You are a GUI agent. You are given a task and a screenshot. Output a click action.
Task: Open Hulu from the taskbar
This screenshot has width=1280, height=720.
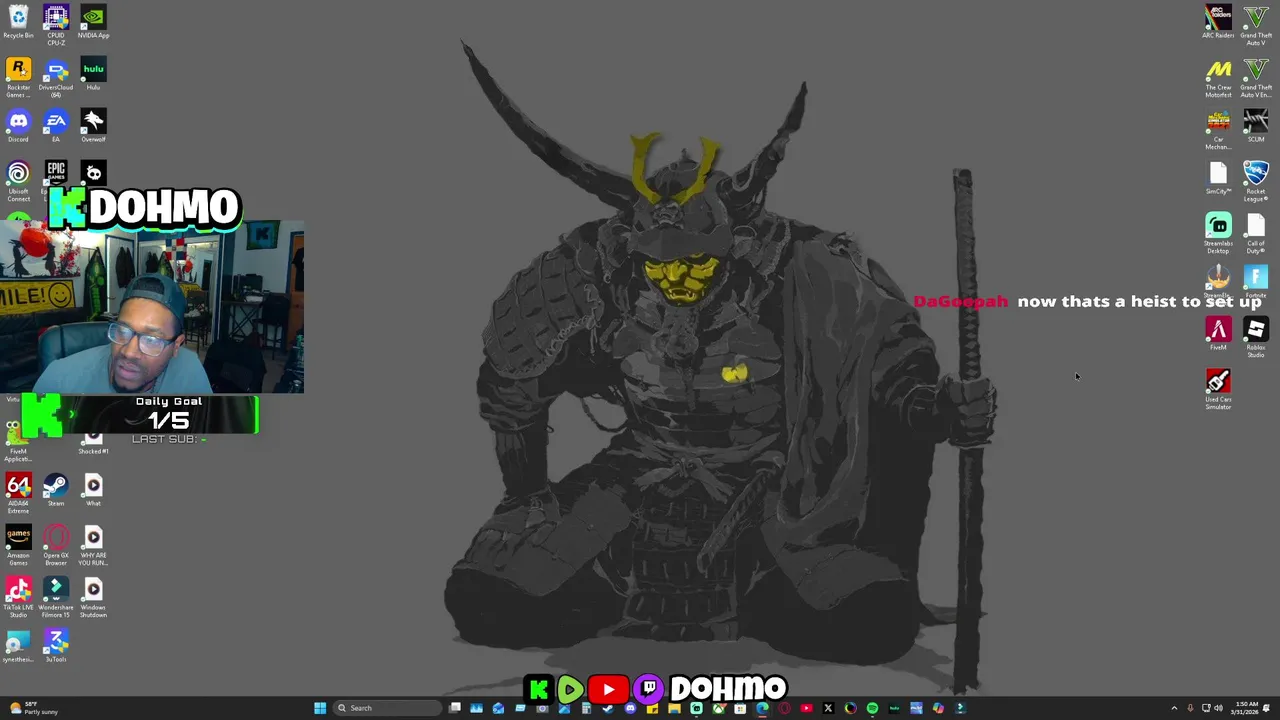click(x=894, y=708)
